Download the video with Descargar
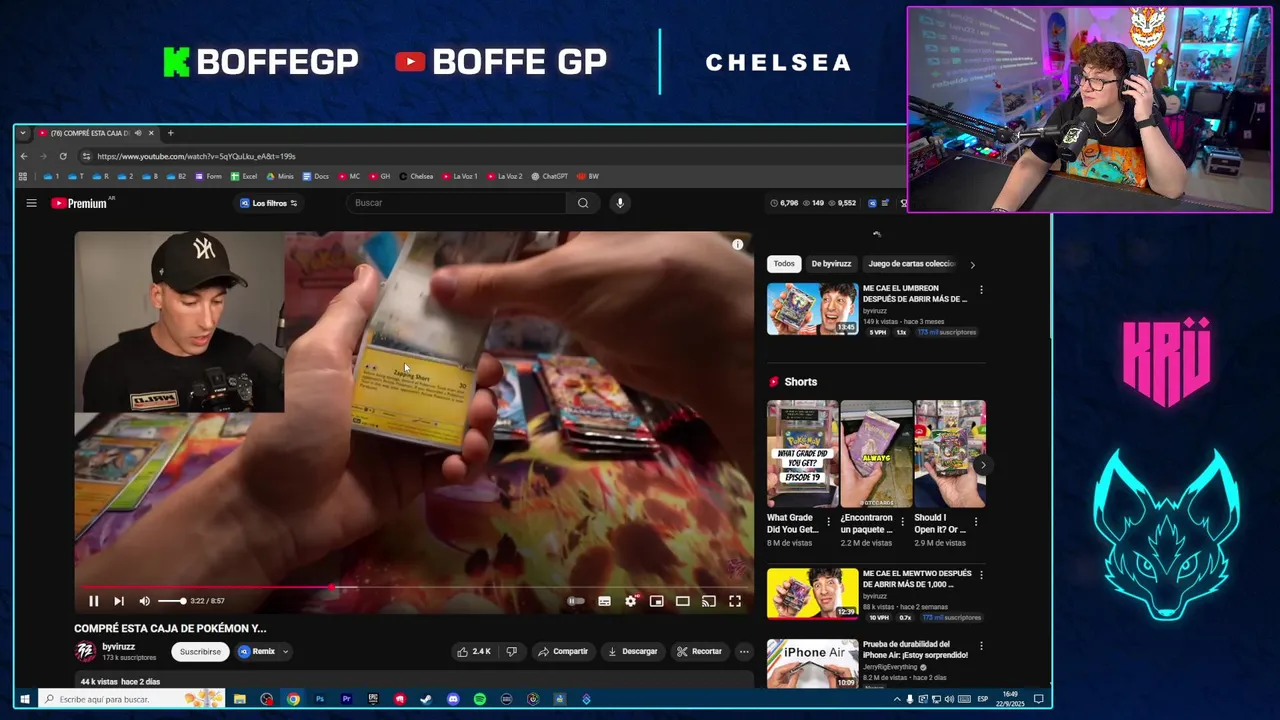This screenshot has width=1280, height=720. [633, 651]
